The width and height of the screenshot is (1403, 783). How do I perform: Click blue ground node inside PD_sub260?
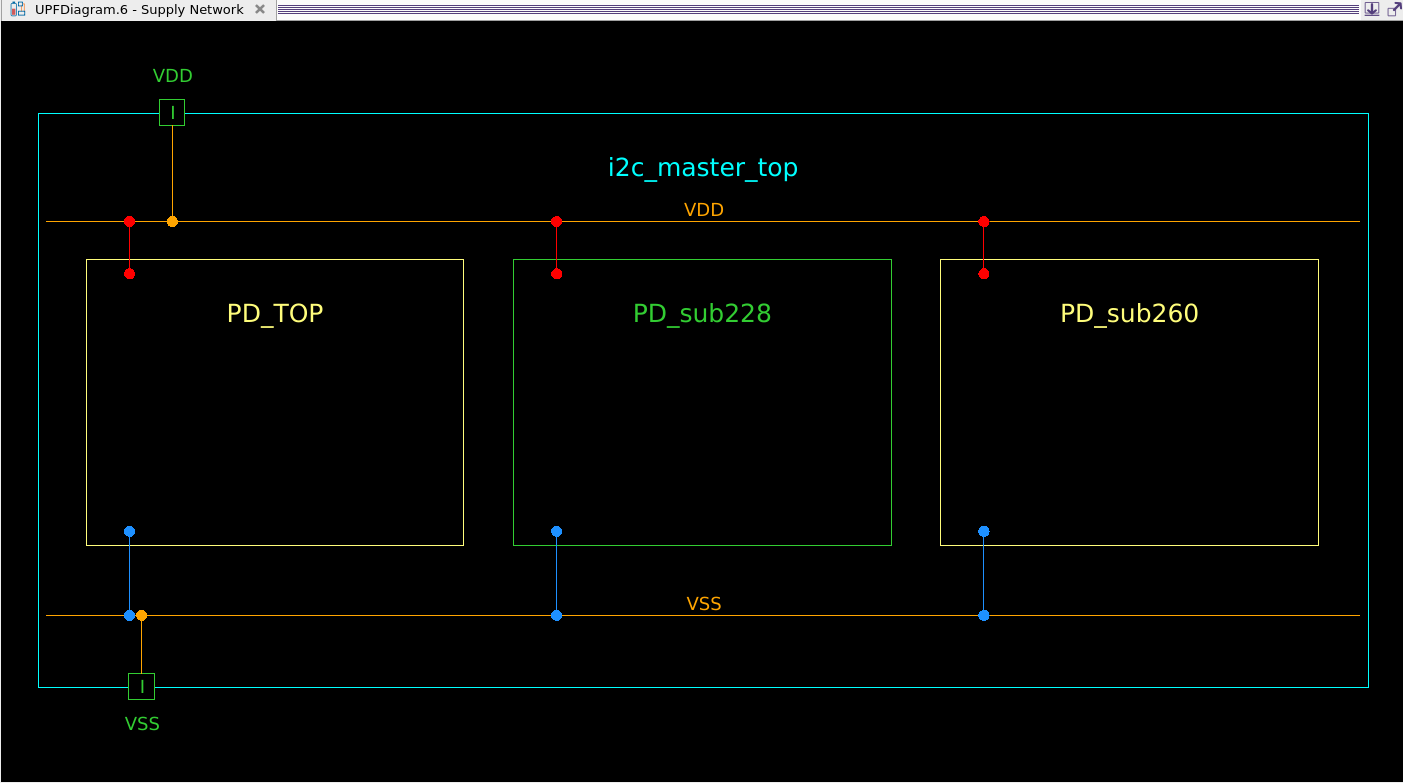pos(984,531)
